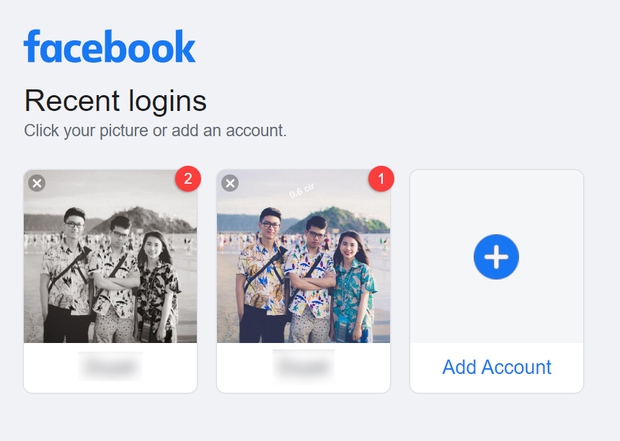
Task: Click the red notification badge showing 1
Action: pyautogui.click(x=381, y=179)
